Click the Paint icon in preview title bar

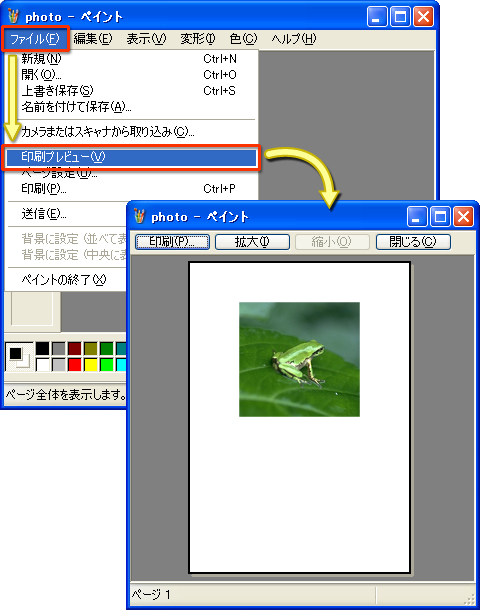click(x=139, y=216)
